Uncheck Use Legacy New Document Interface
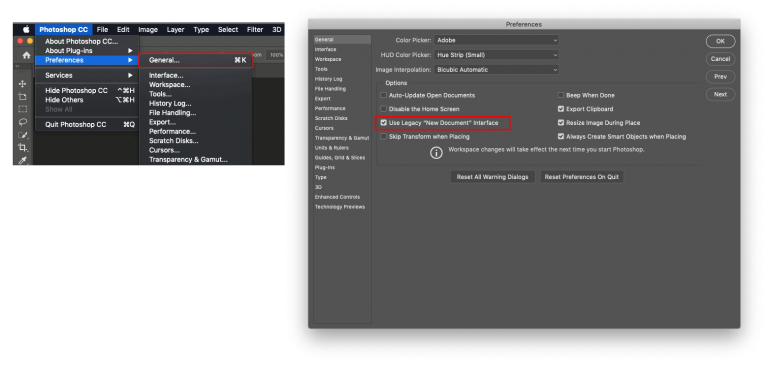The image size is (768, 365). tap(384, 123)
